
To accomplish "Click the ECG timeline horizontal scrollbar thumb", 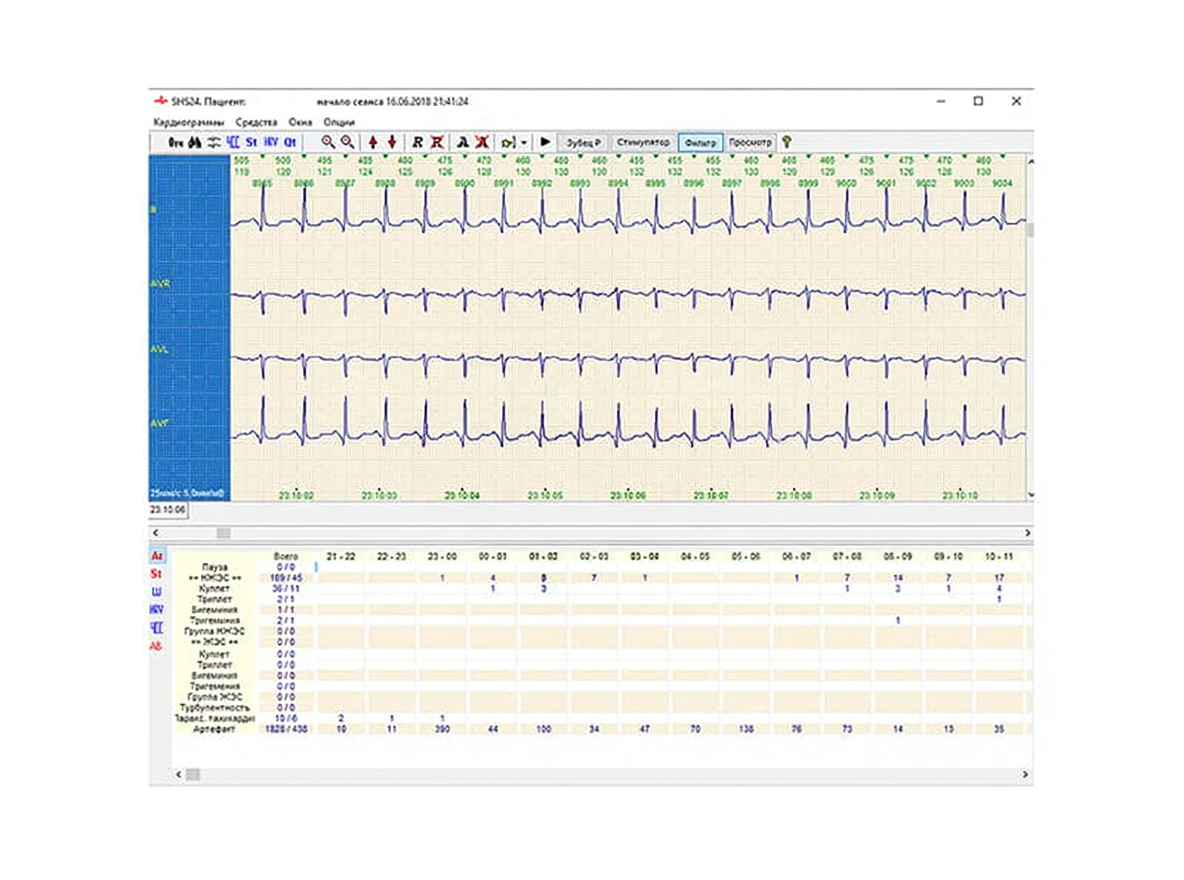I will 223,534.
